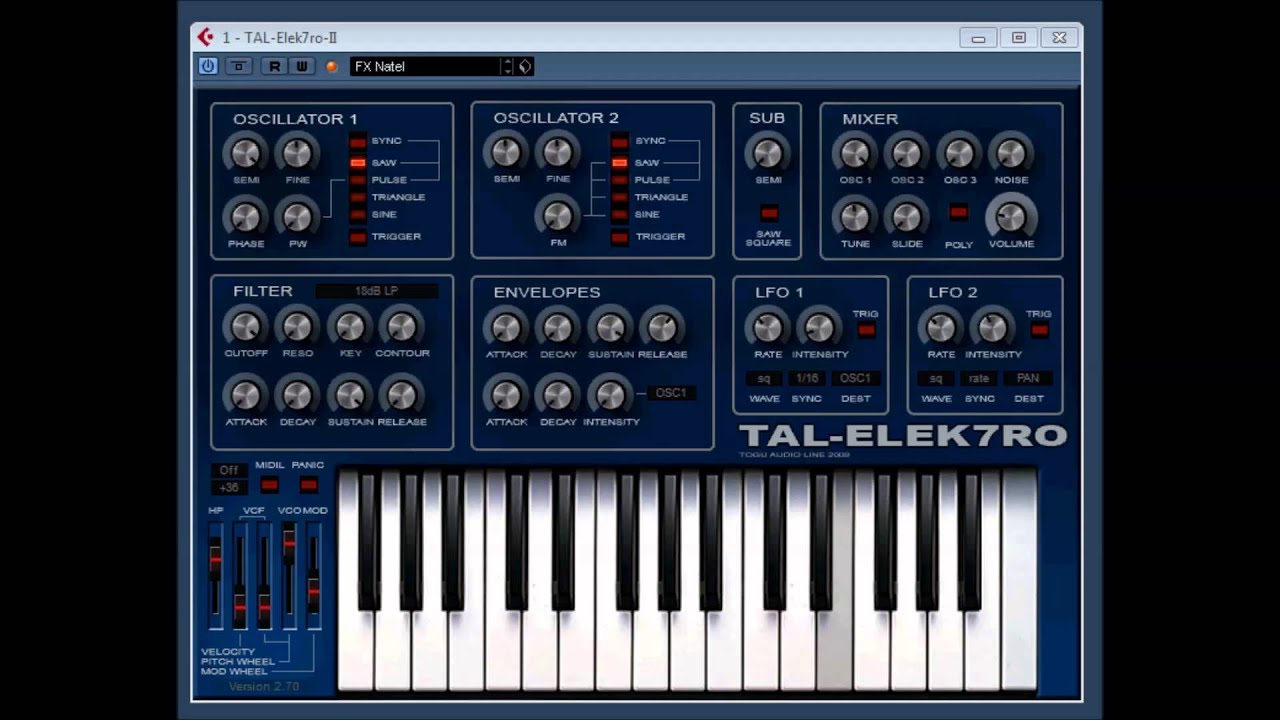Click the Oscillator 2 FM knob
The width and height of the screenshot is (1280, 720).
tap(557, 216)
